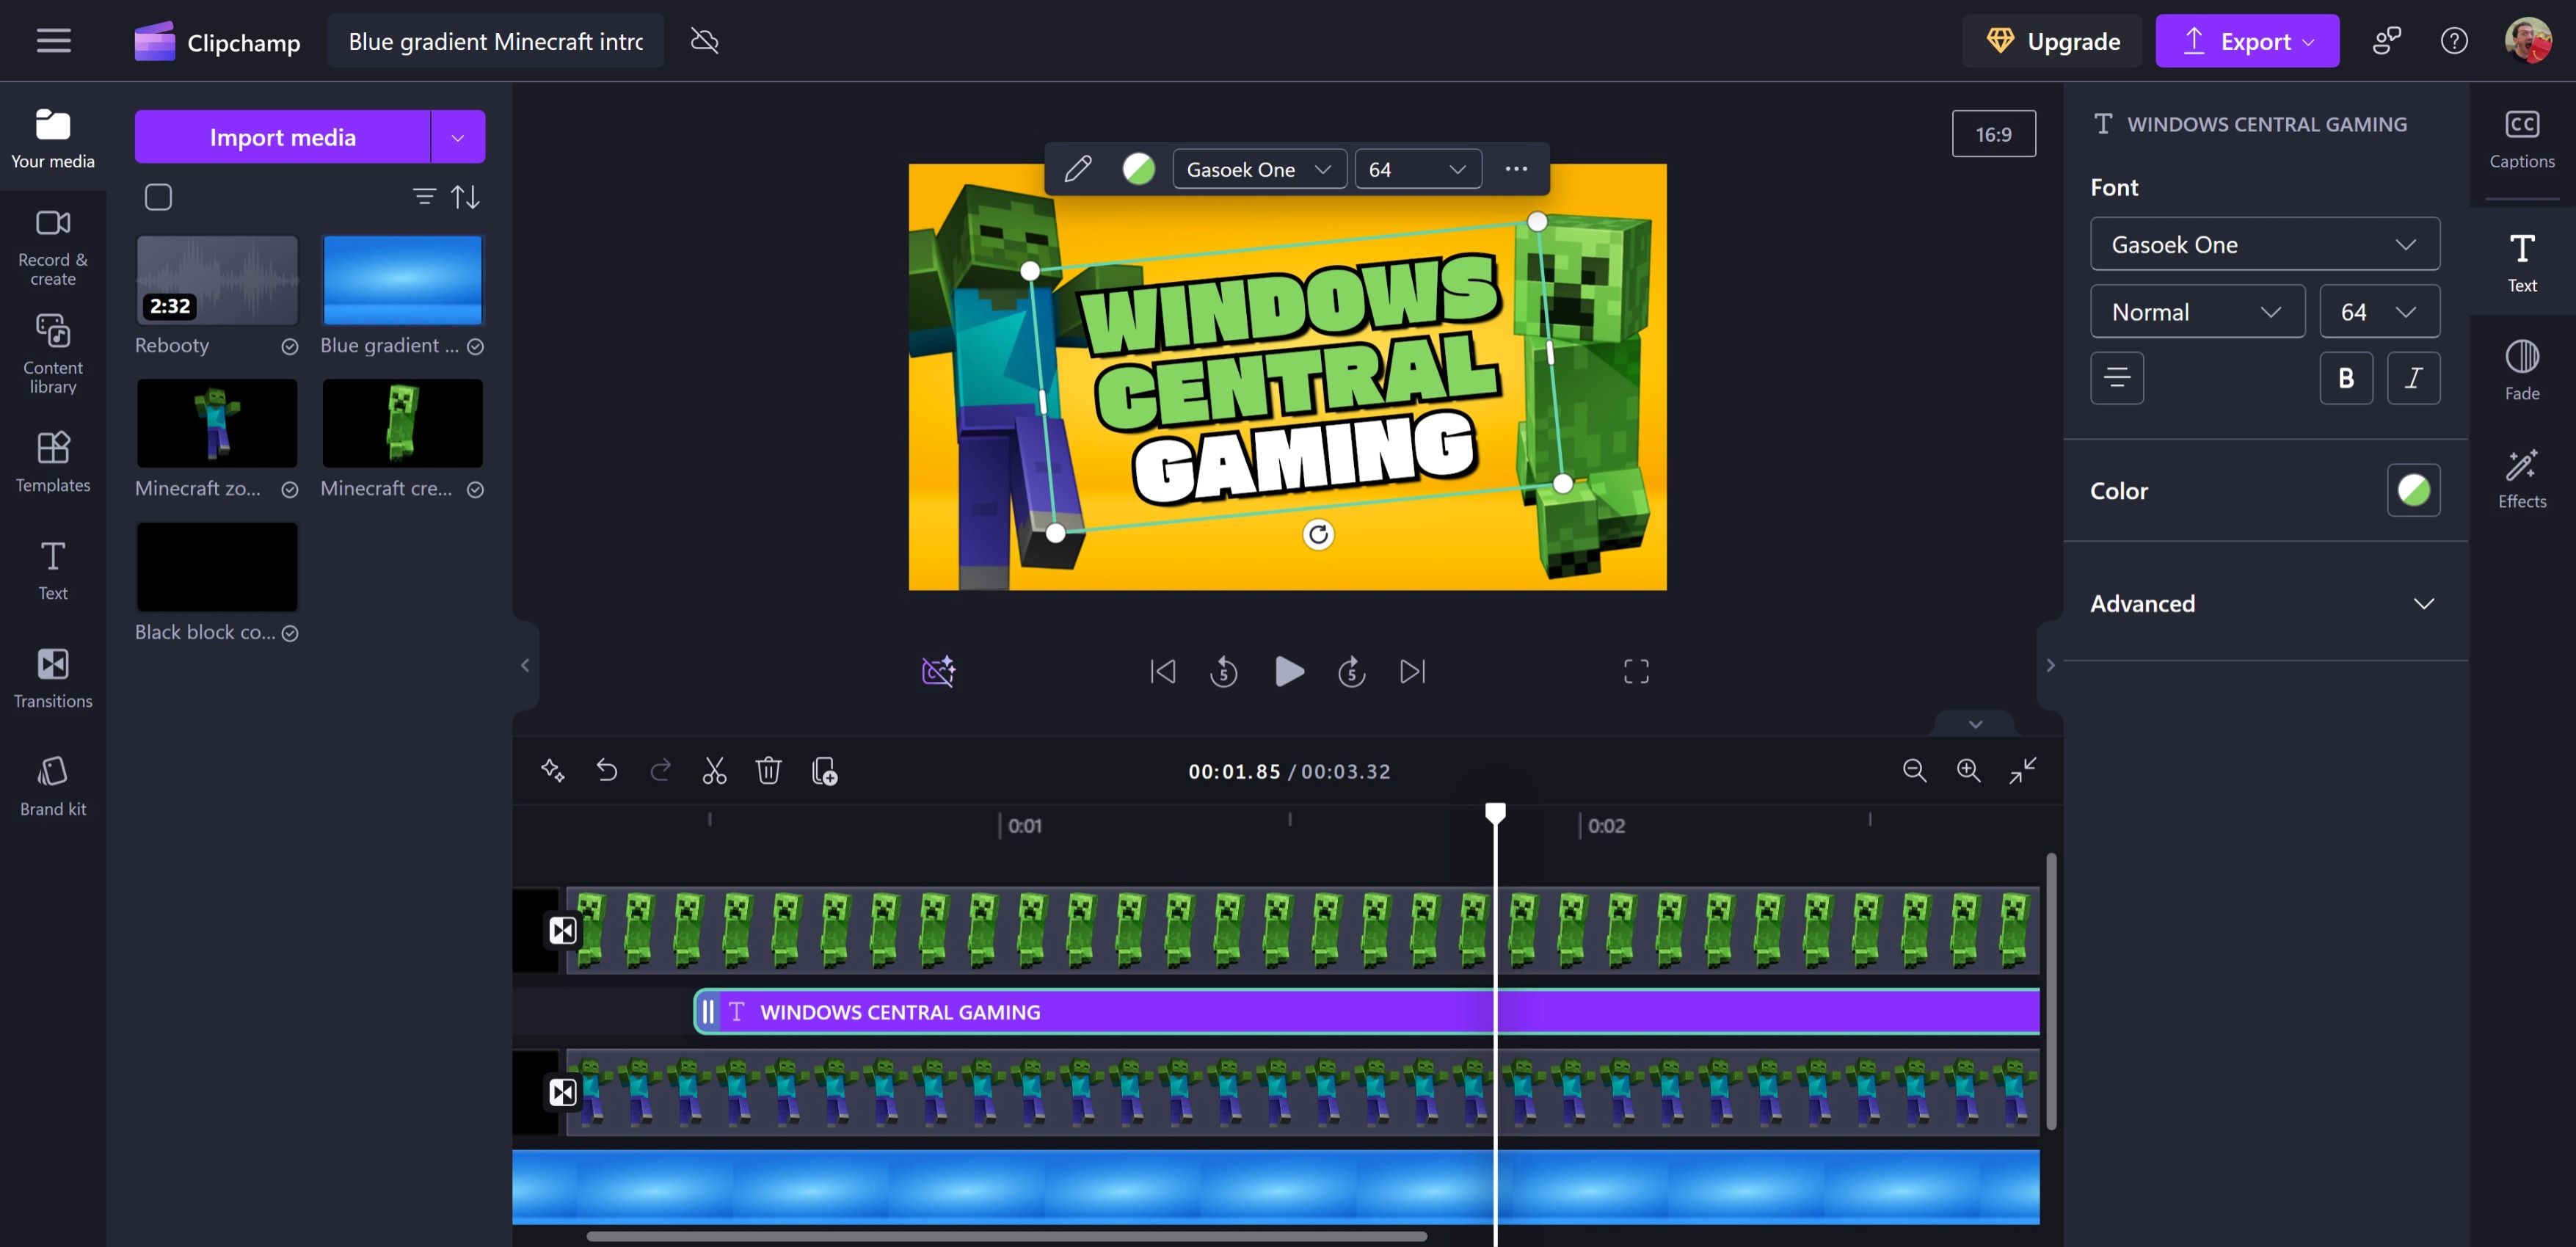Delete selected clip with trash icon
This screenshot has width=2576, height=1247.
768,770
